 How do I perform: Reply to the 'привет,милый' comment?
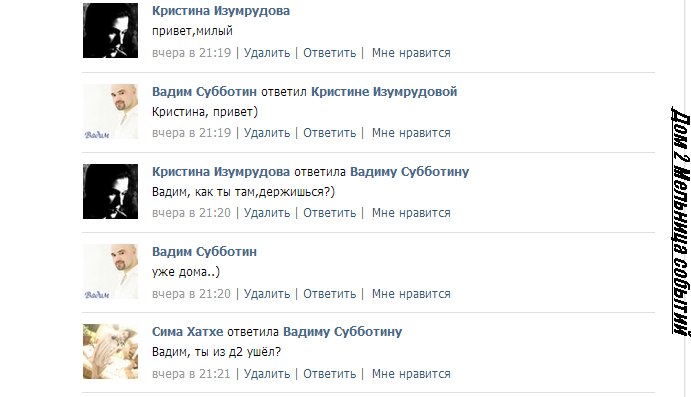pyautogui.click(x=330, y=53)
